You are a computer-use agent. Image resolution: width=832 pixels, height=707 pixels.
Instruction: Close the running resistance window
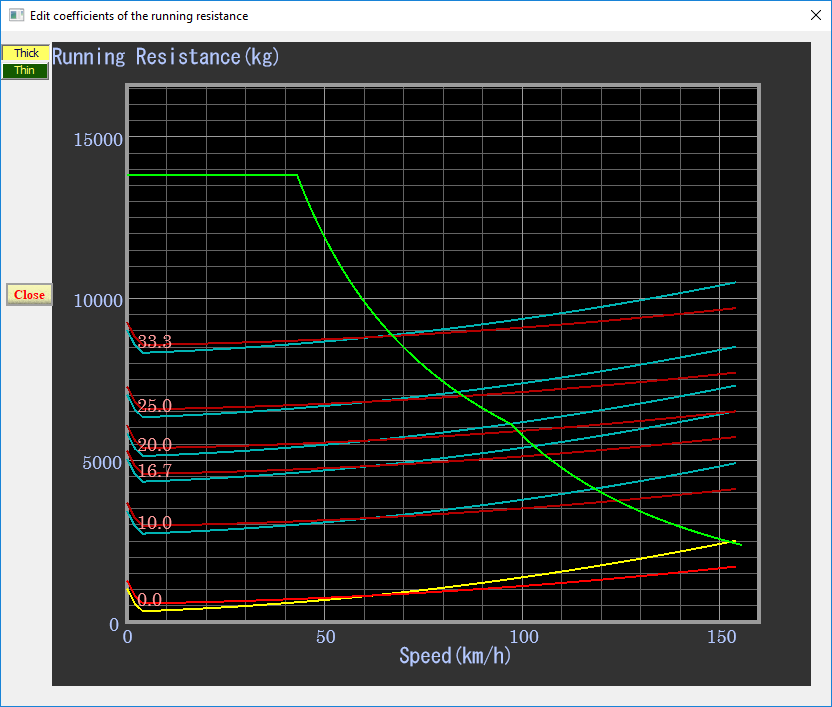tap(816, 15)
